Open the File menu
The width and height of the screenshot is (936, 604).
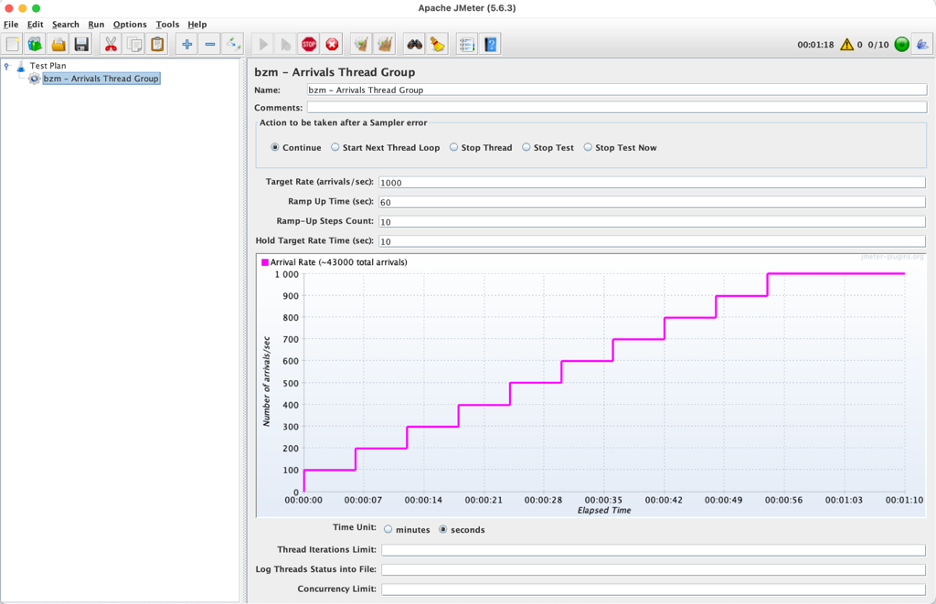pyautogui.click(x=11, y=24)
